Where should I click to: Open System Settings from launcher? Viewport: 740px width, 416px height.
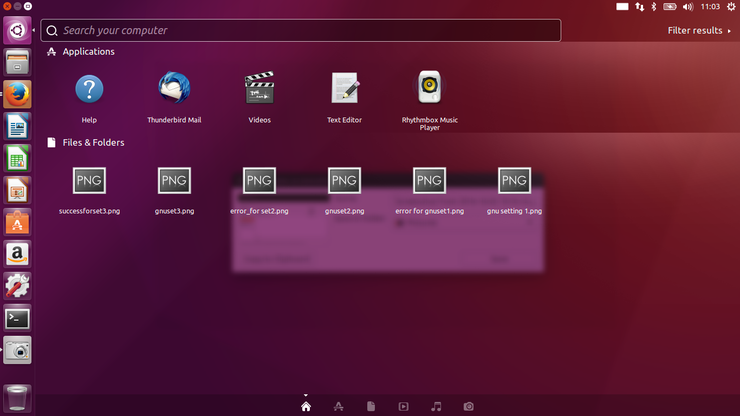point(17,286)
